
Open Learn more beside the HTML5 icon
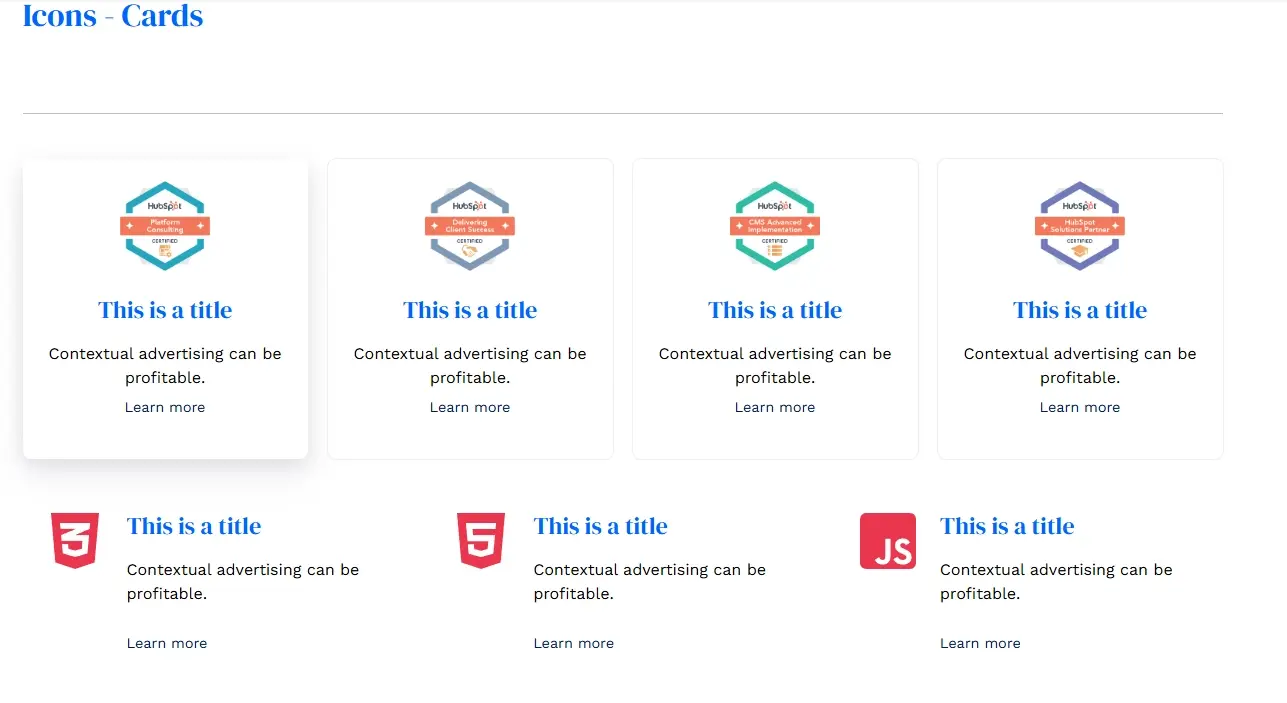tap(574, 643)
